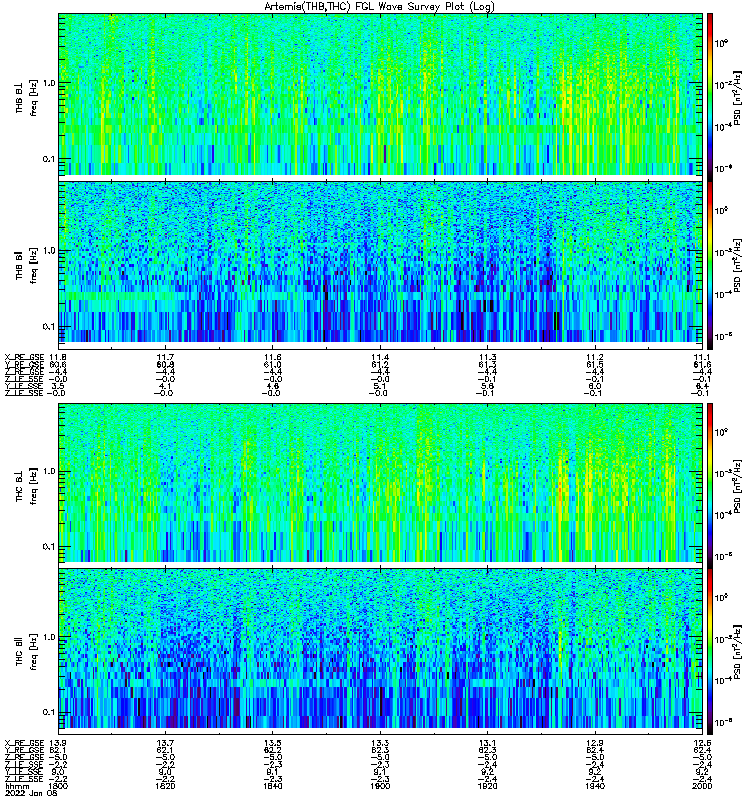Click the THC X_RE_GSE value '13.5'
Image resolution: width=750 pixels, height=800 pixels.
[272, 743]
